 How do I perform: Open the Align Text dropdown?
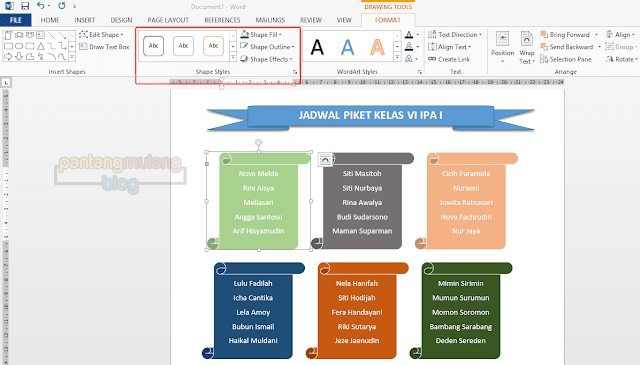[449, 47]
